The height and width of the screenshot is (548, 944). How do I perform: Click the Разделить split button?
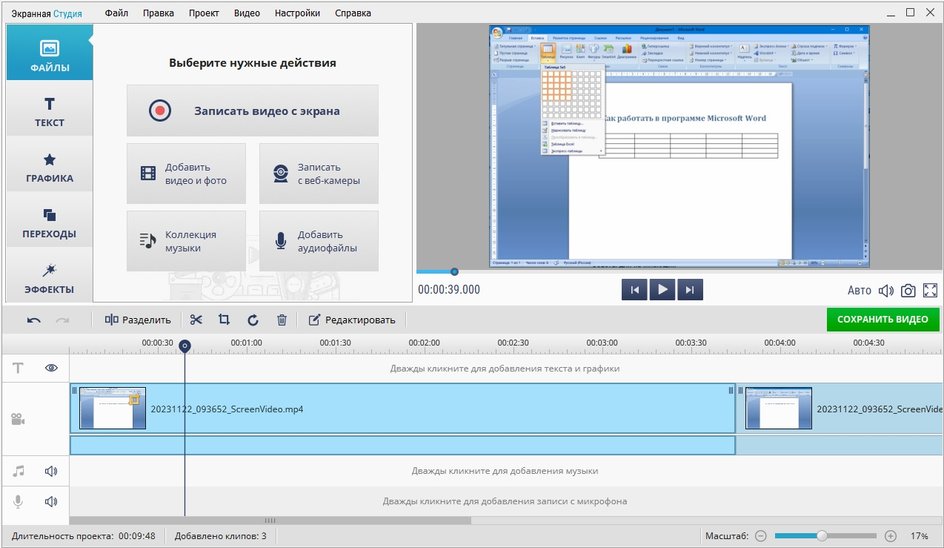[x=138, y=320]
